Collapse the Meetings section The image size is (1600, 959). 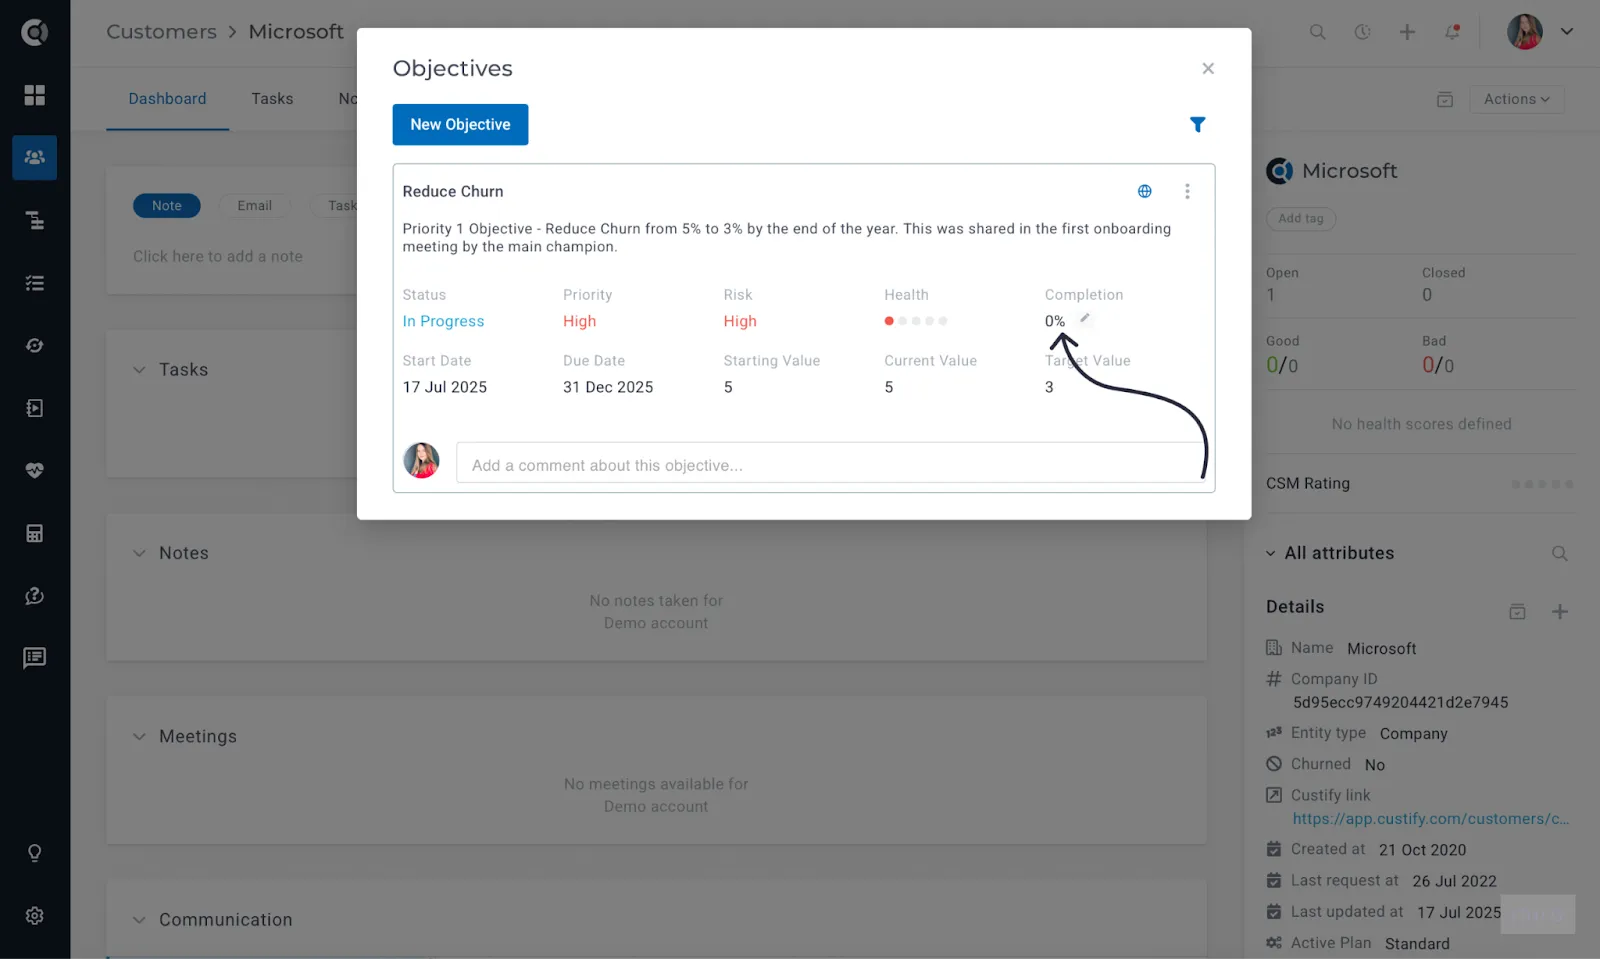click(x=139, y=736)
